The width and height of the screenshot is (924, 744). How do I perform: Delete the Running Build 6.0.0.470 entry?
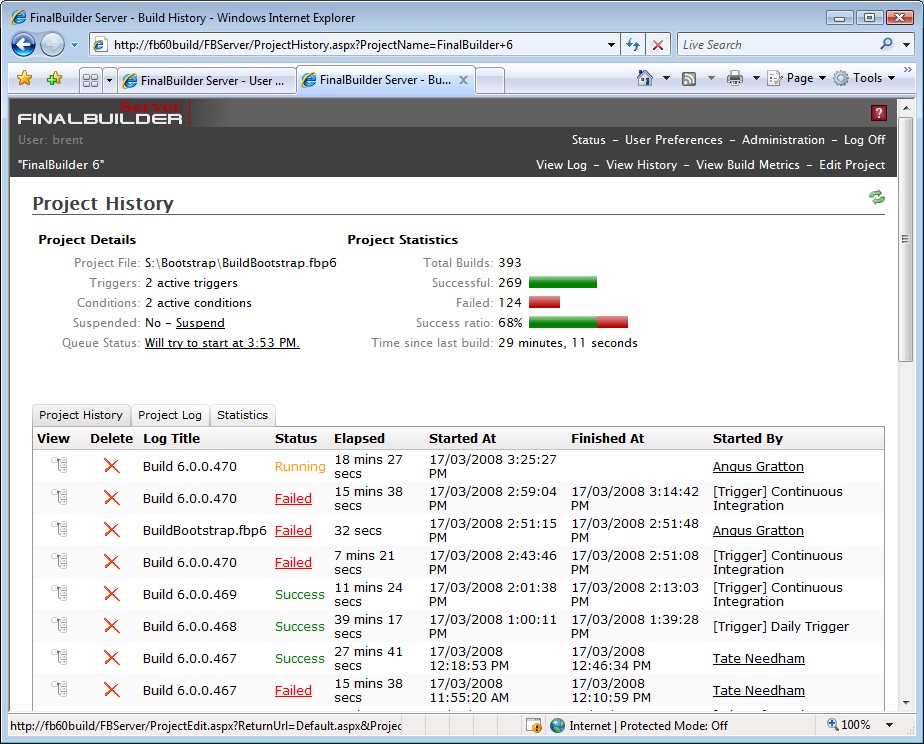(111, 466)
